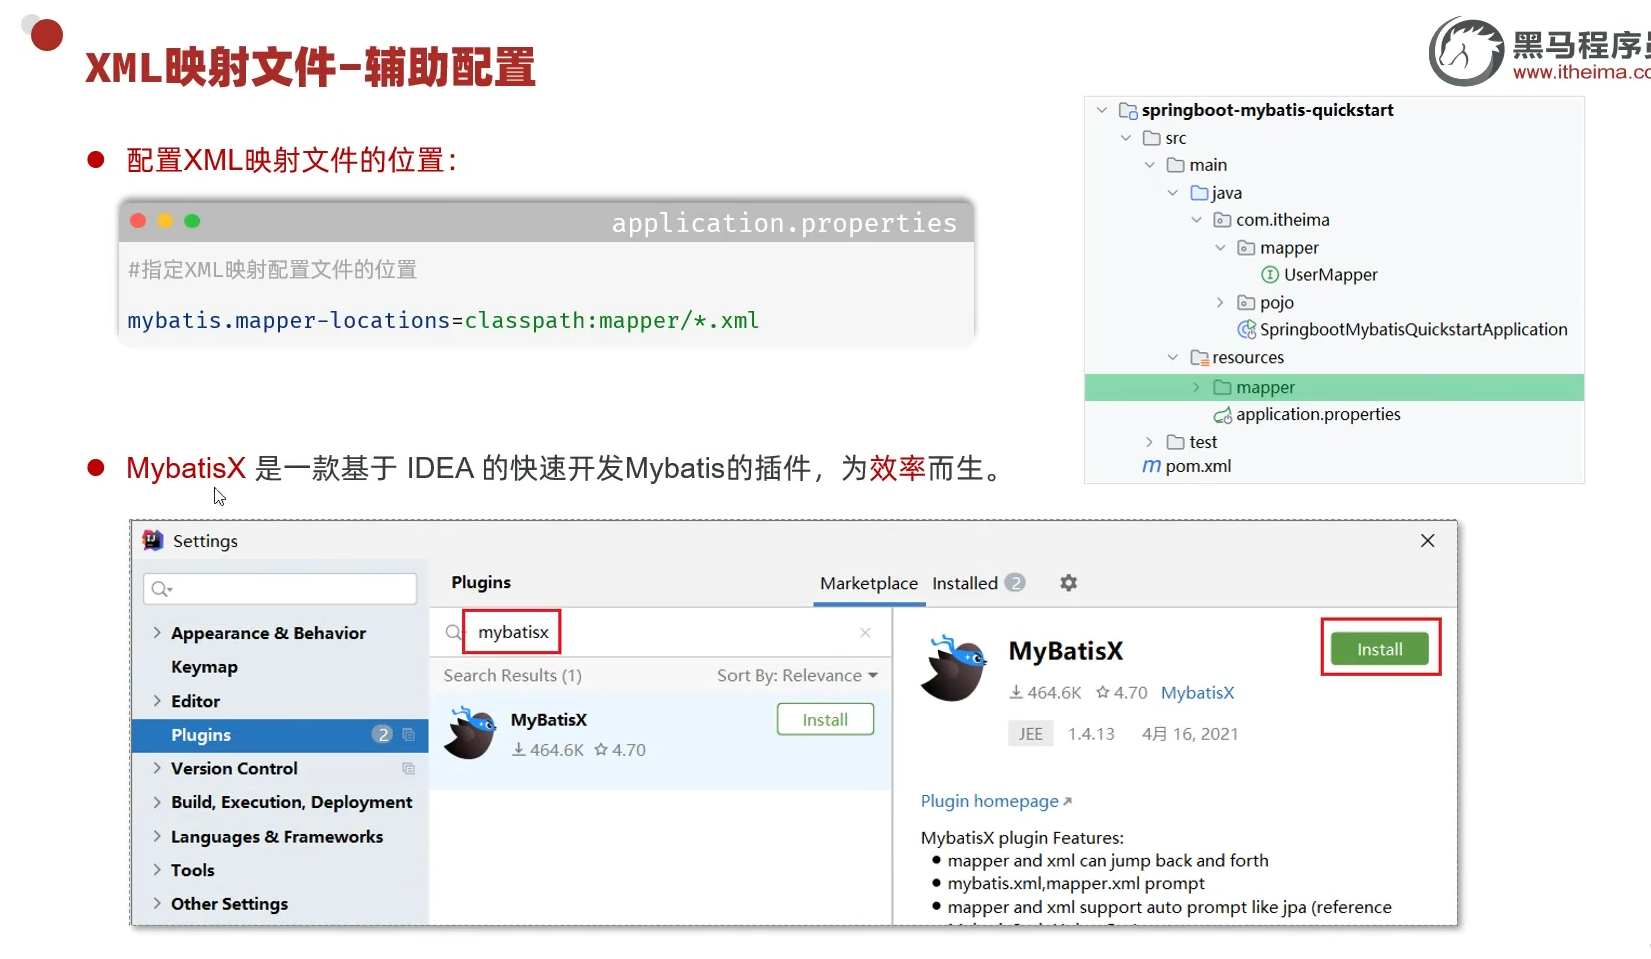Click the resources folder icon
The width and height of the screenshot is (1651, 959).
point(1199,358)
